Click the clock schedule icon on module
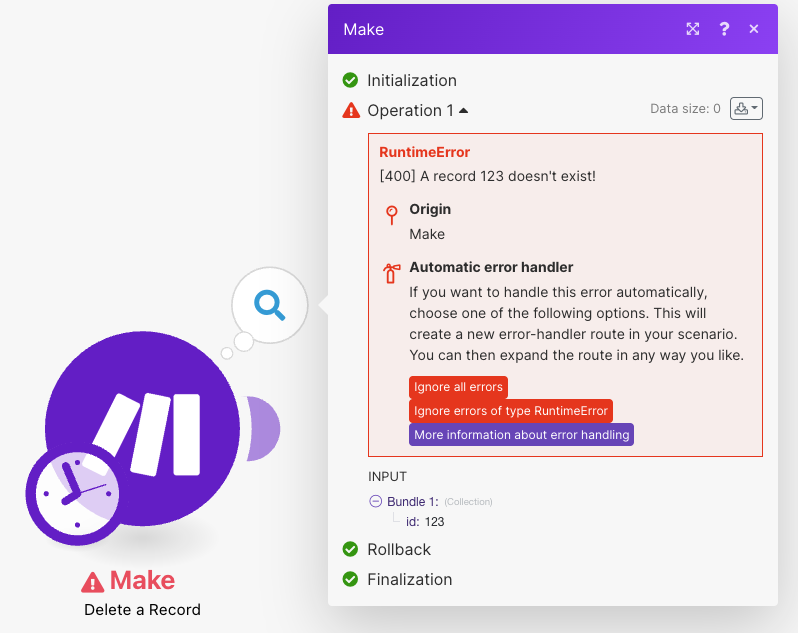This screenshot has width=798, height=633. [x=76, y=493]
